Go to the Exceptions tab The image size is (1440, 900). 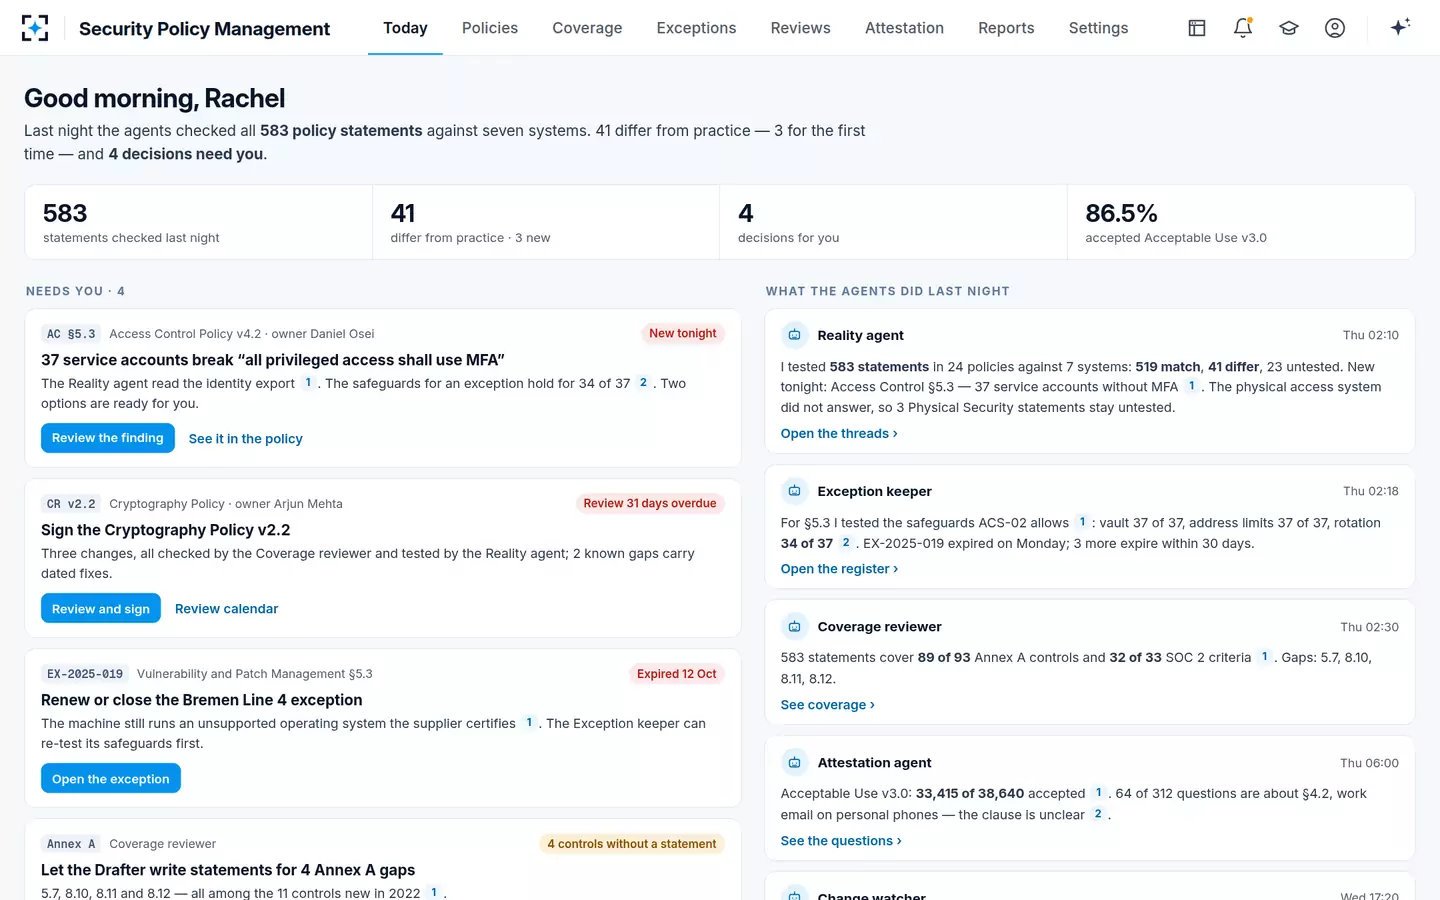coord(696,28)
